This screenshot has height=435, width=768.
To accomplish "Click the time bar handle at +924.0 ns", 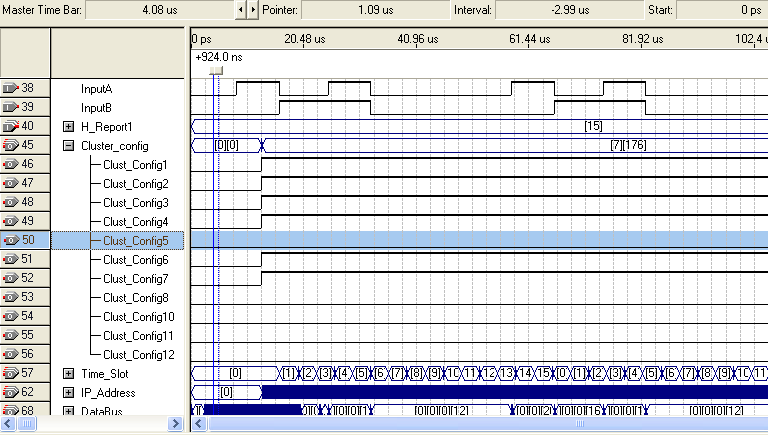I will point(217,70).
